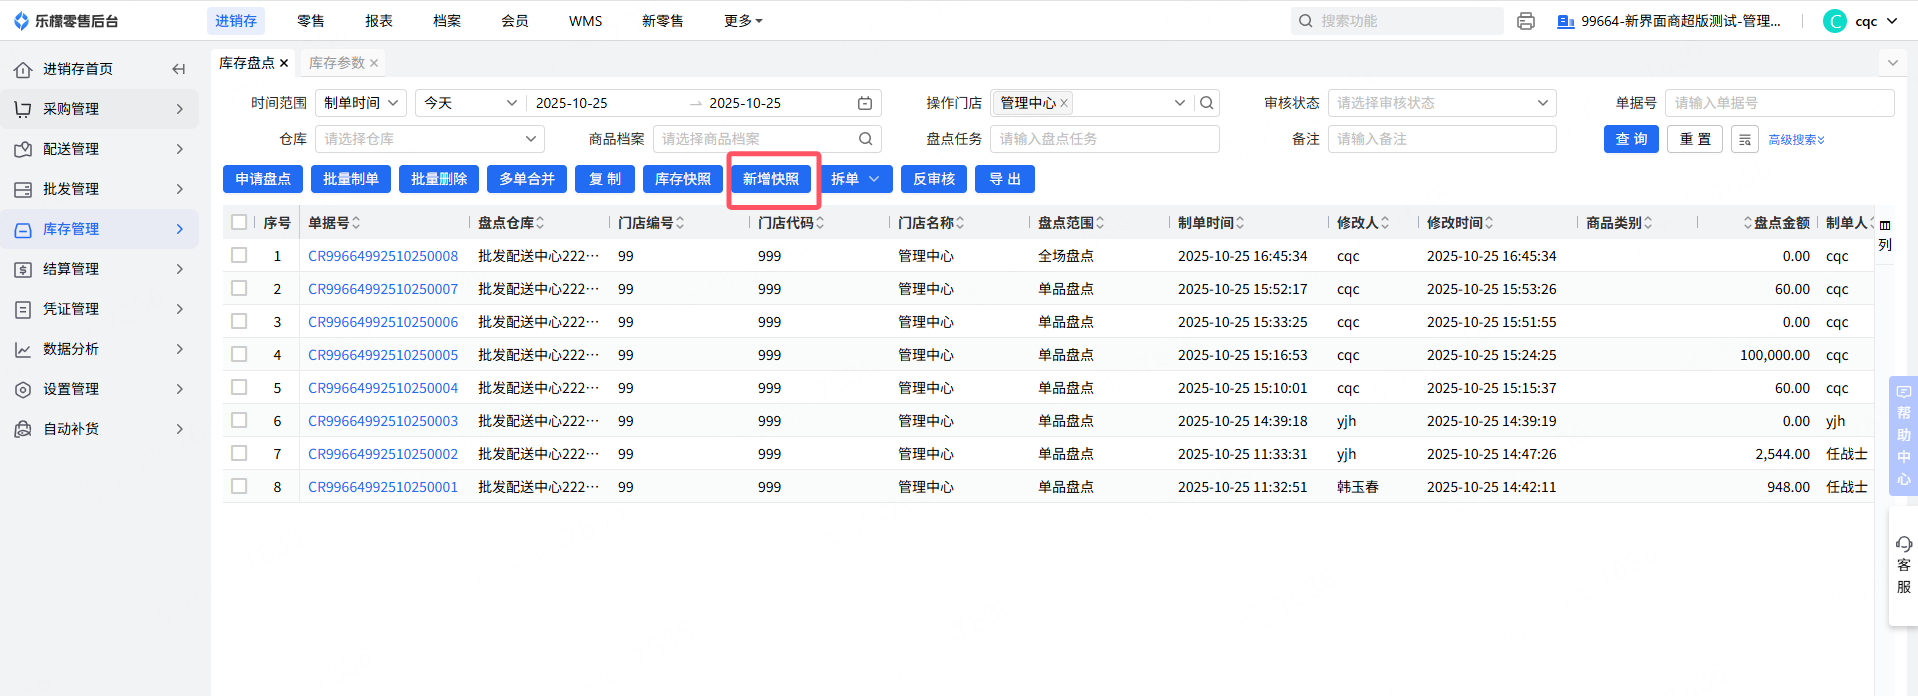Viewport: 1918px width, 696px height.
Task: Toggle the select-all header checkbox
Action: 239,222
